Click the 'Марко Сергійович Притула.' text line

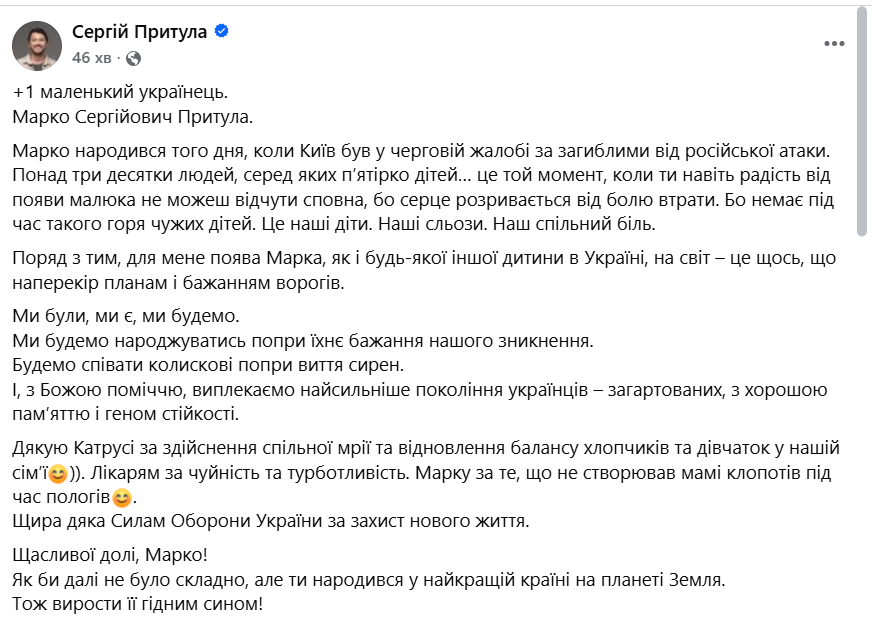(x=135, y=117)
